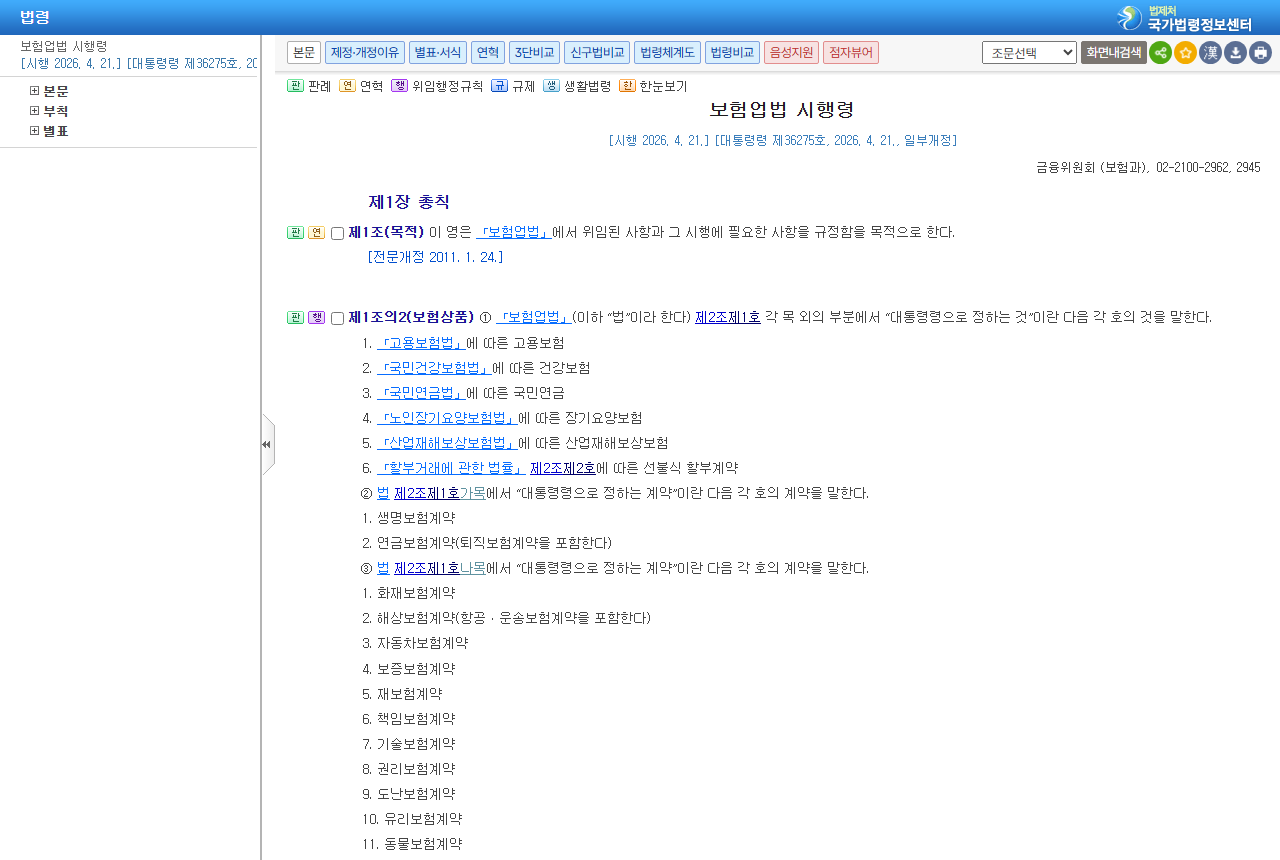The width and height of the screenshot is (1280, 860).
Task: Click 보험업법 시행령 title in left panel
Action: pos(63,46)
